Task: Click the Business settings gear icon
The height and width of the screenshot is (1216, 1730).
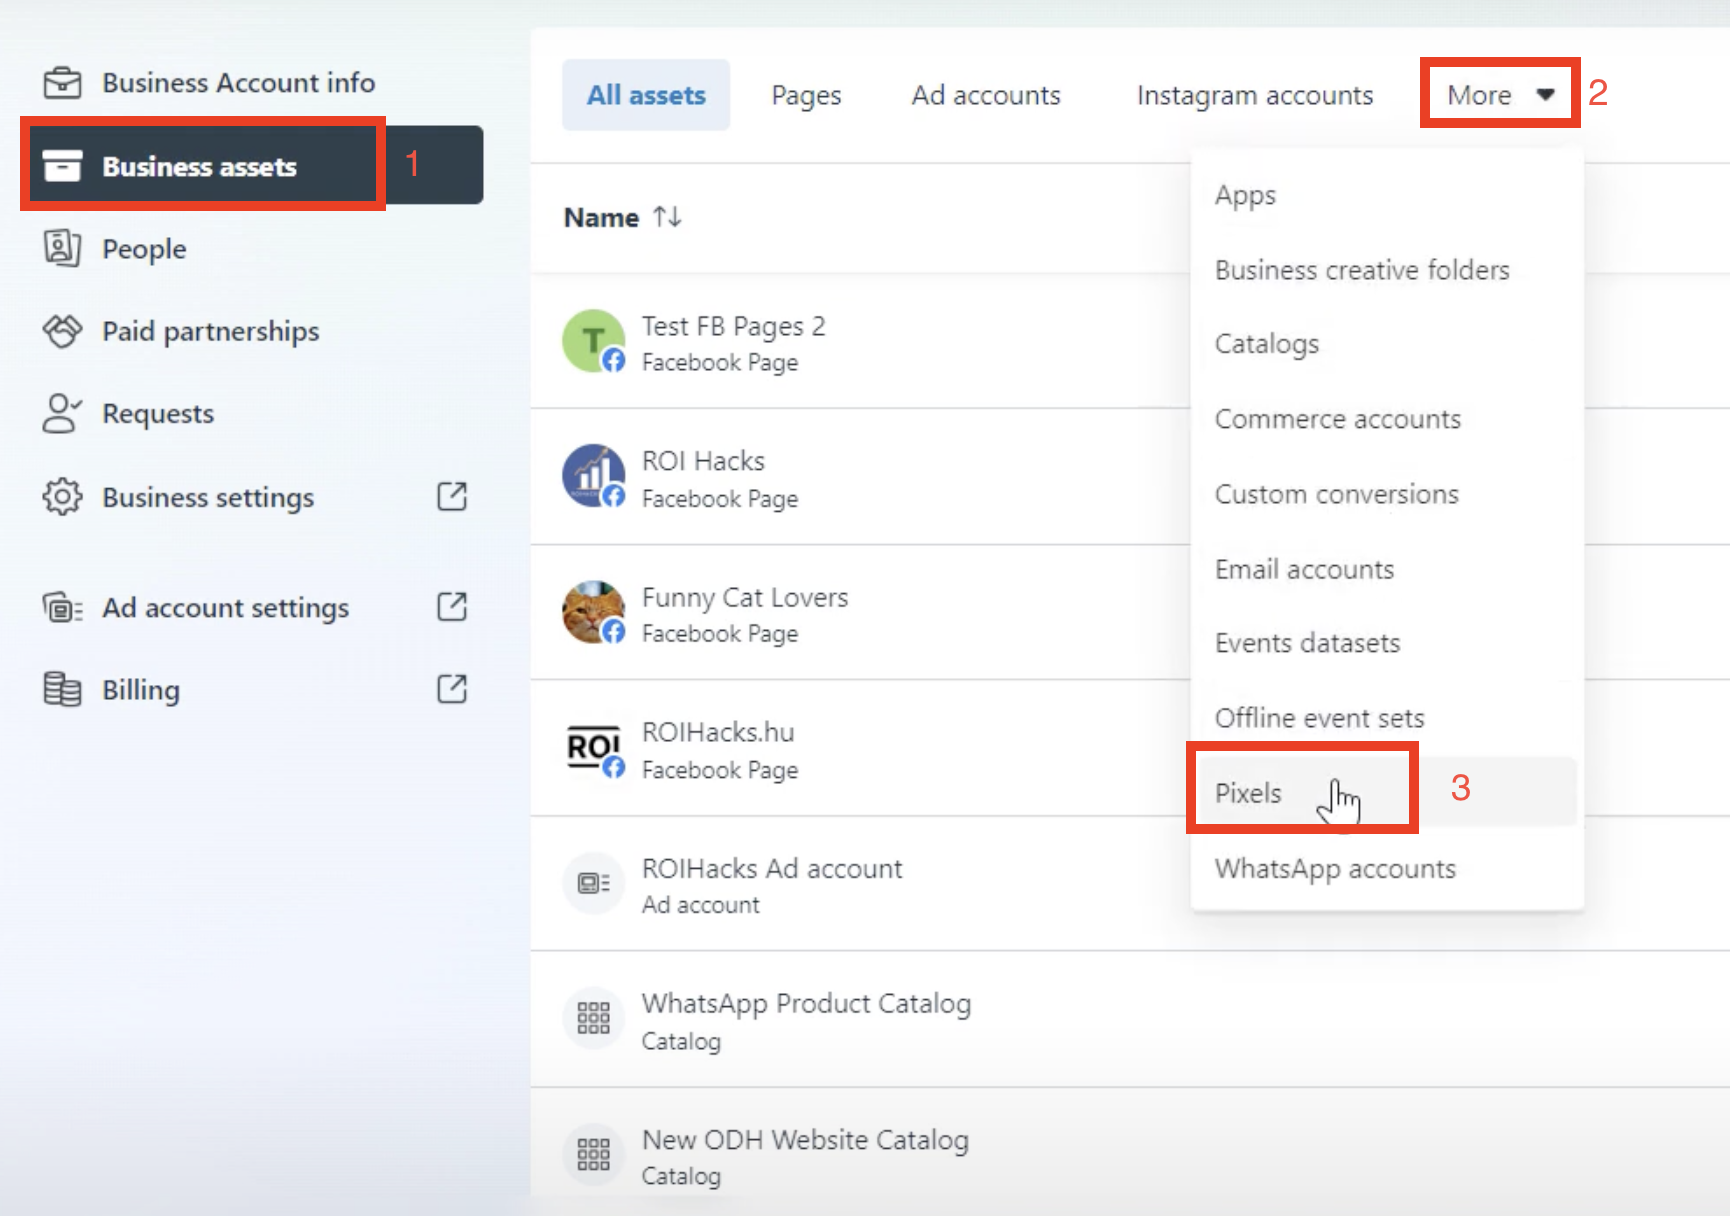Action: [62, 496]
